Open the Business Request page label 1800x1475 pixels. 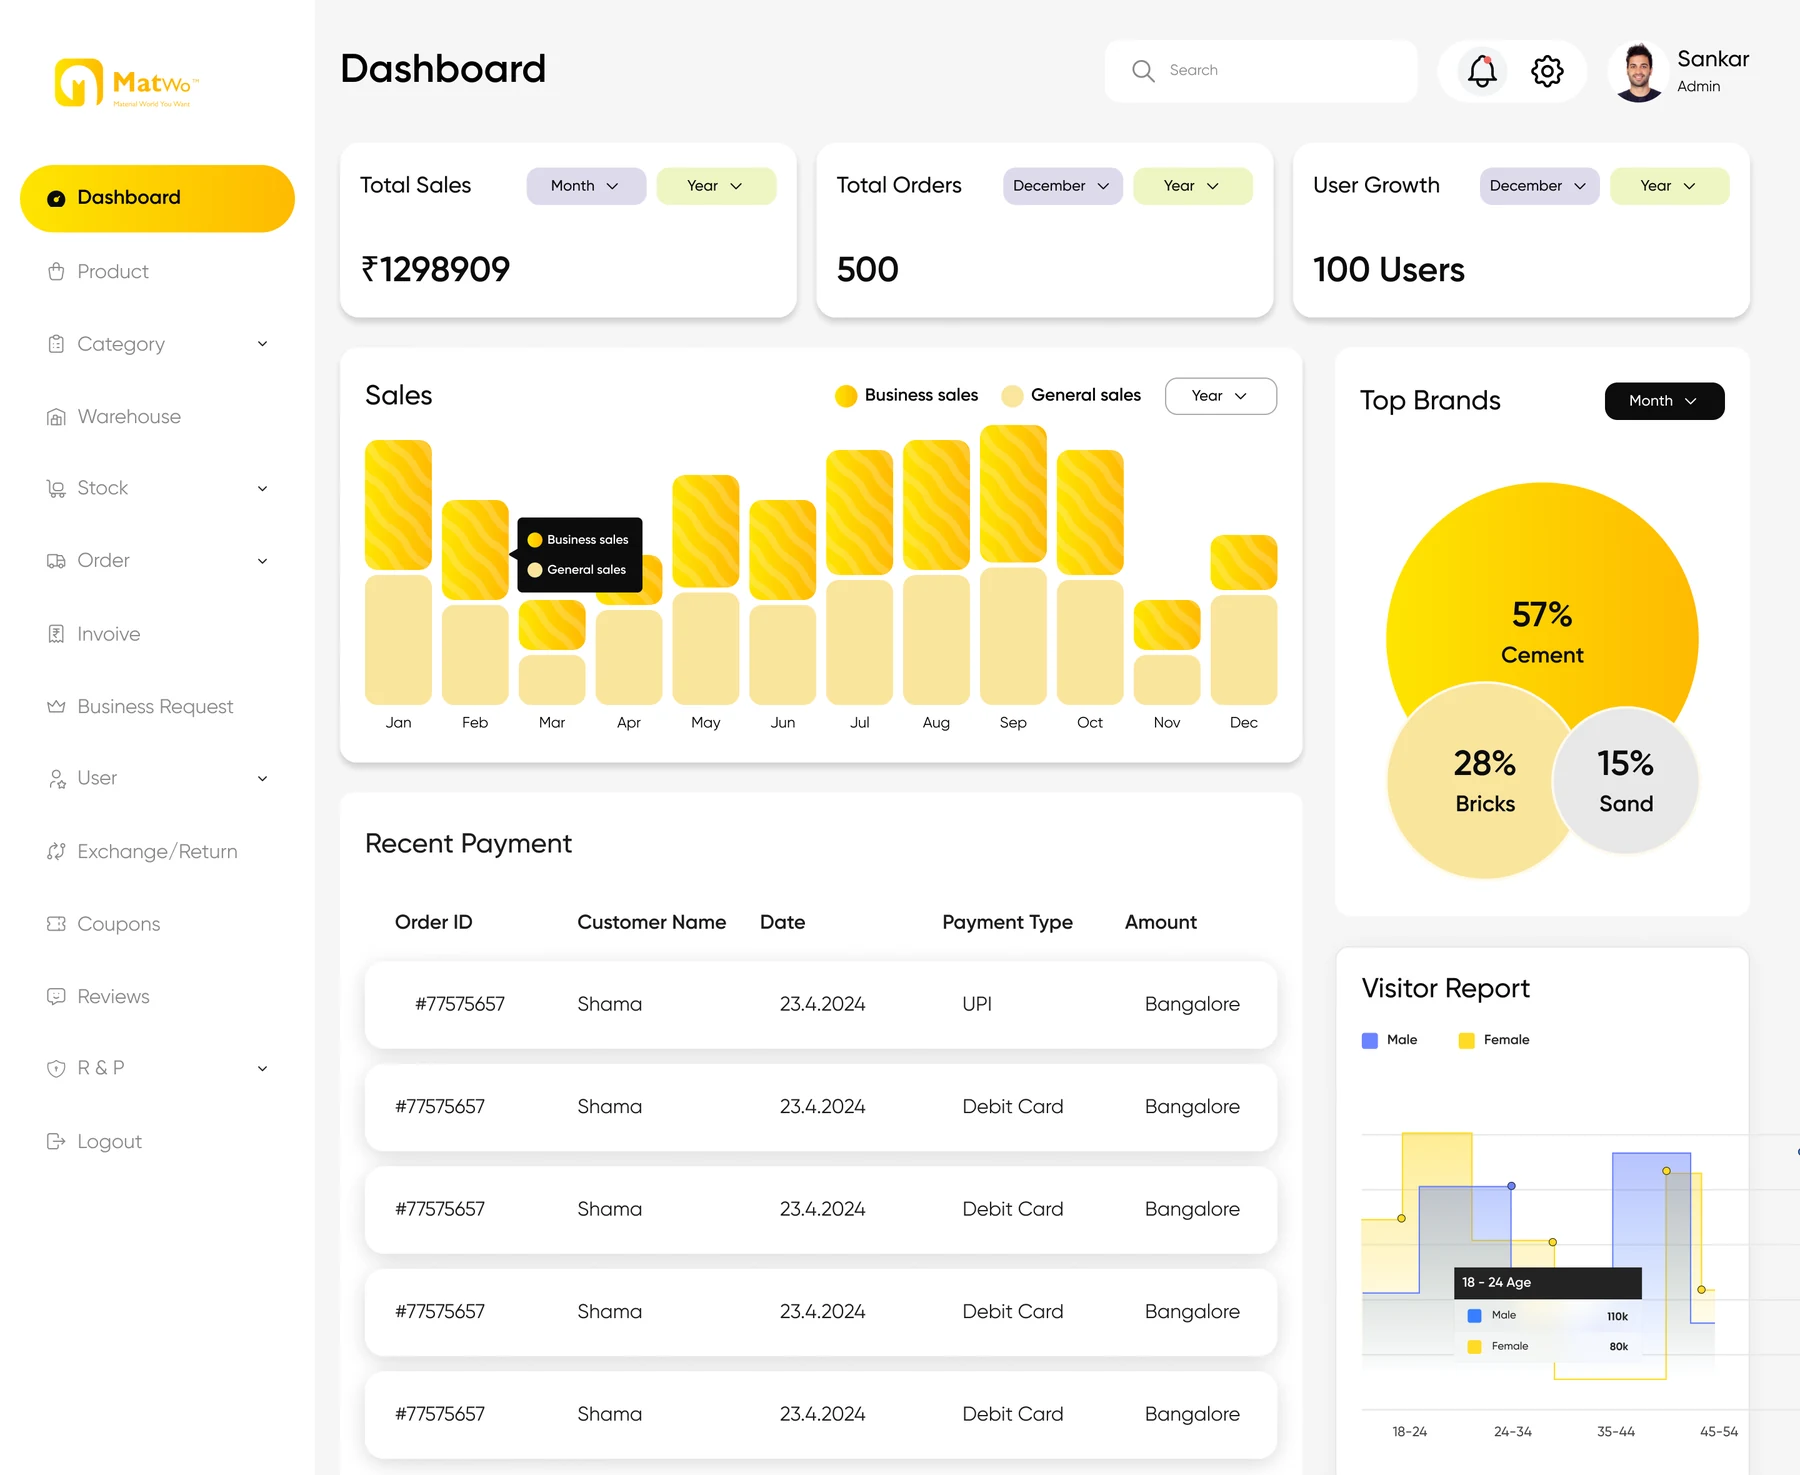tap(156, 707)
